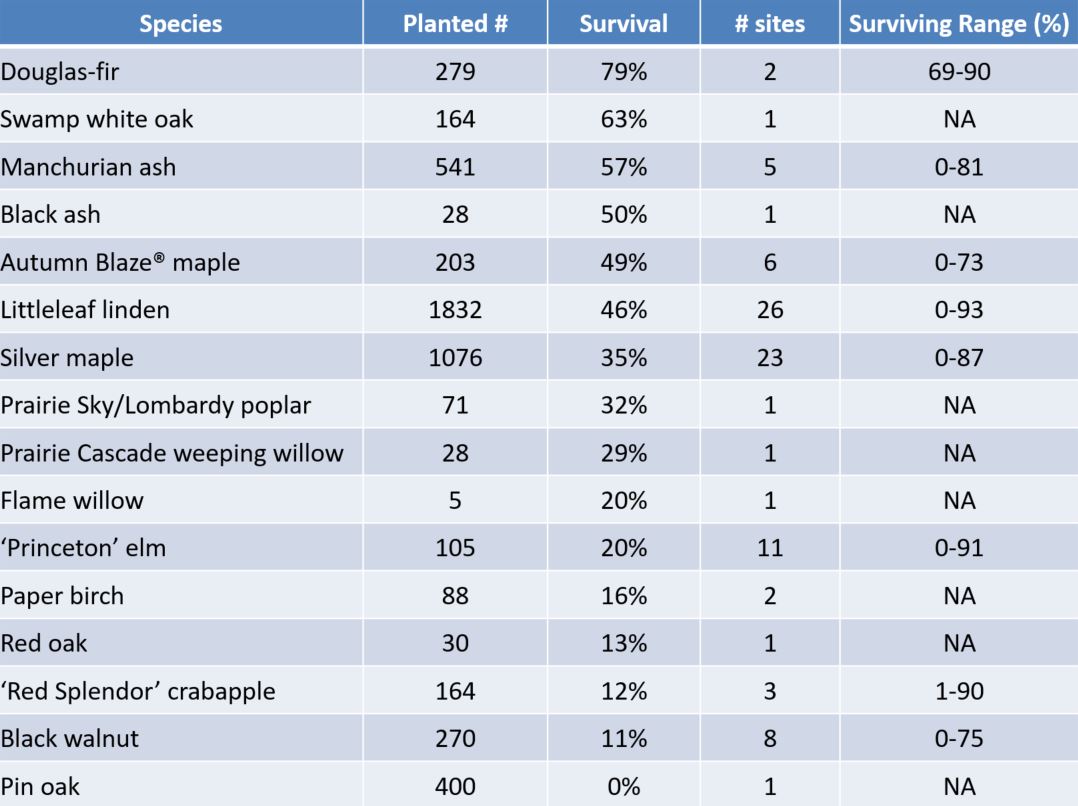Click the Surviving Range (%) header
Image resolution: width=1078 pixels, height=806 pixels.
coord(959,24)
